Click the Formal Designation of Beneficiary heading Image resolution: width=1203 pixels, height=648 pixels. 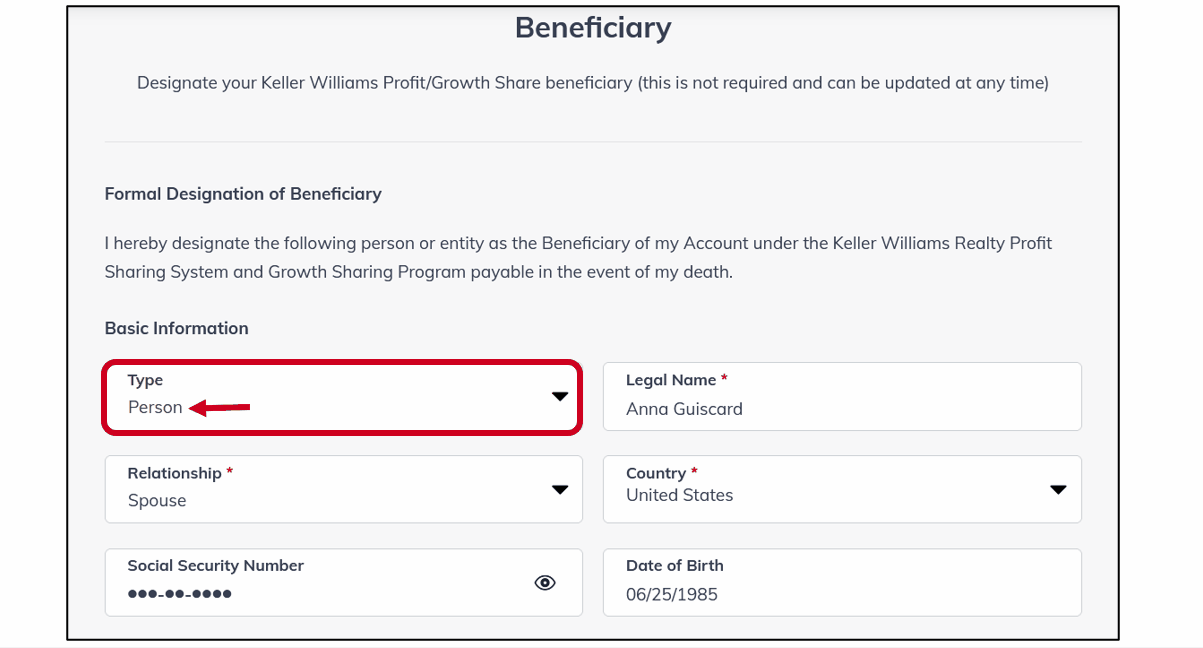243,194
